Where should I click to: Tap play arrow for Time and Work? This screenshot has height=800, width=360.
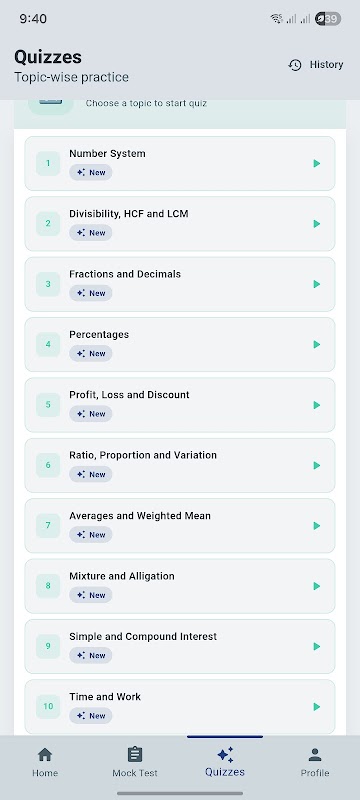[x=317, y=707]
